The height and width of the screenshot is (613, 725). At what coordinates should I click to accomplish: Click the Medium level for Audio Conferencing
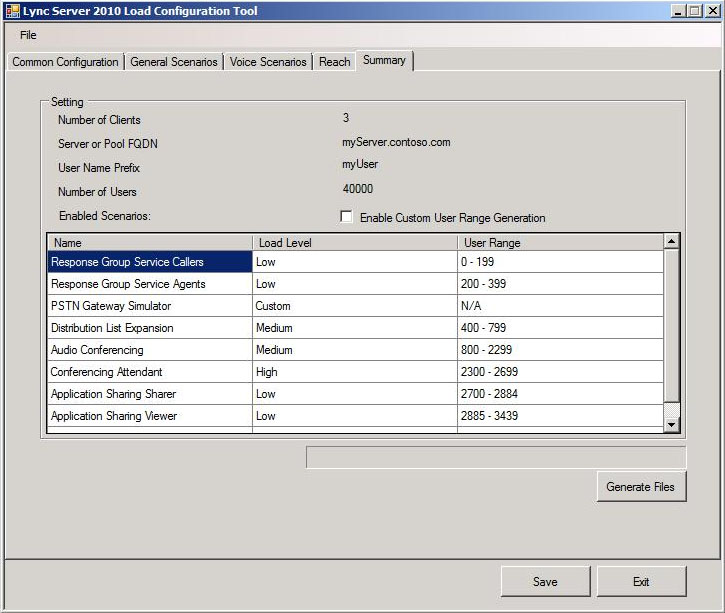(355, 350)
